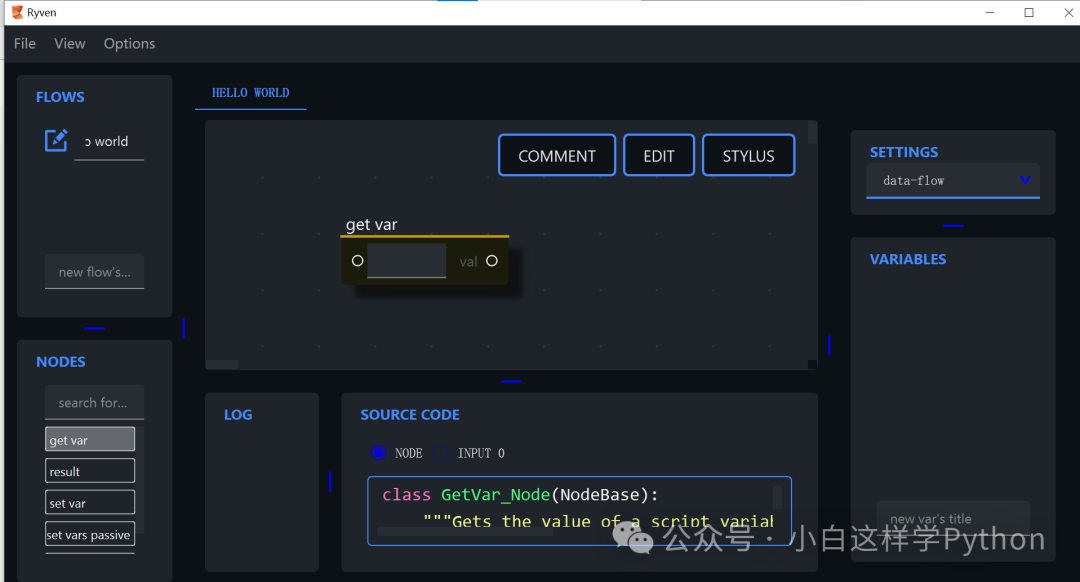The image size is (1080, 582).
Task: Maximize the Ryven window
Action: pyautogui.click(x=1029, y=12)
